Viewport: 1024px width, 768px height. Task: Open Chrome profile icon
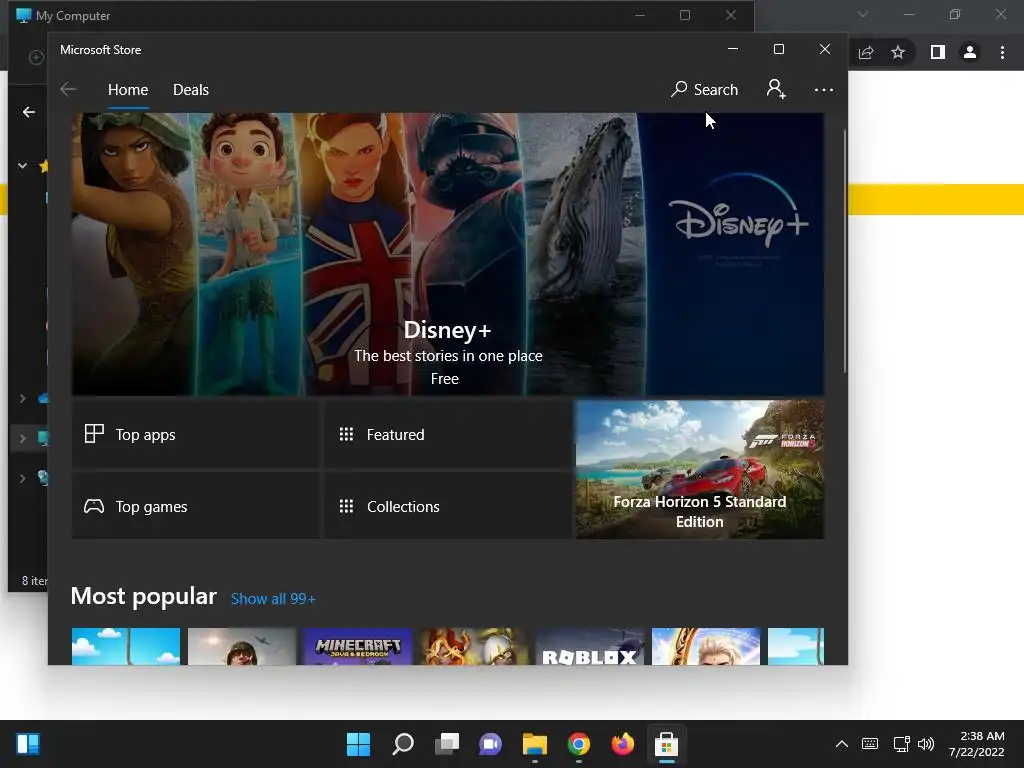click(x=970, y=52)
